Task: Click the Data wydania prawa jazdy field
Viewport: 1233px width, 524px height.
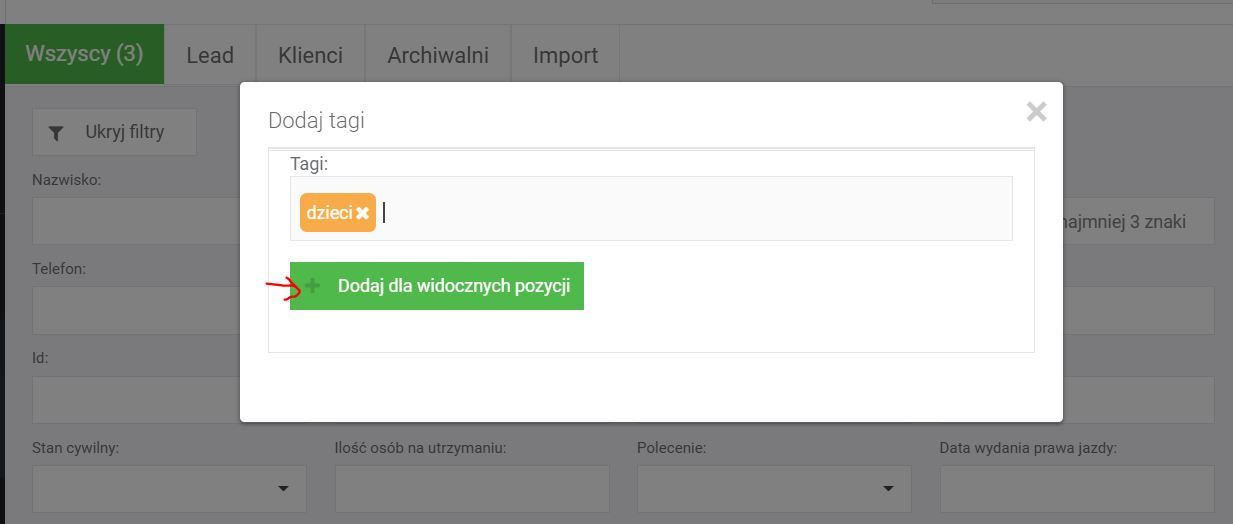Action: (x=1076, y=489)
